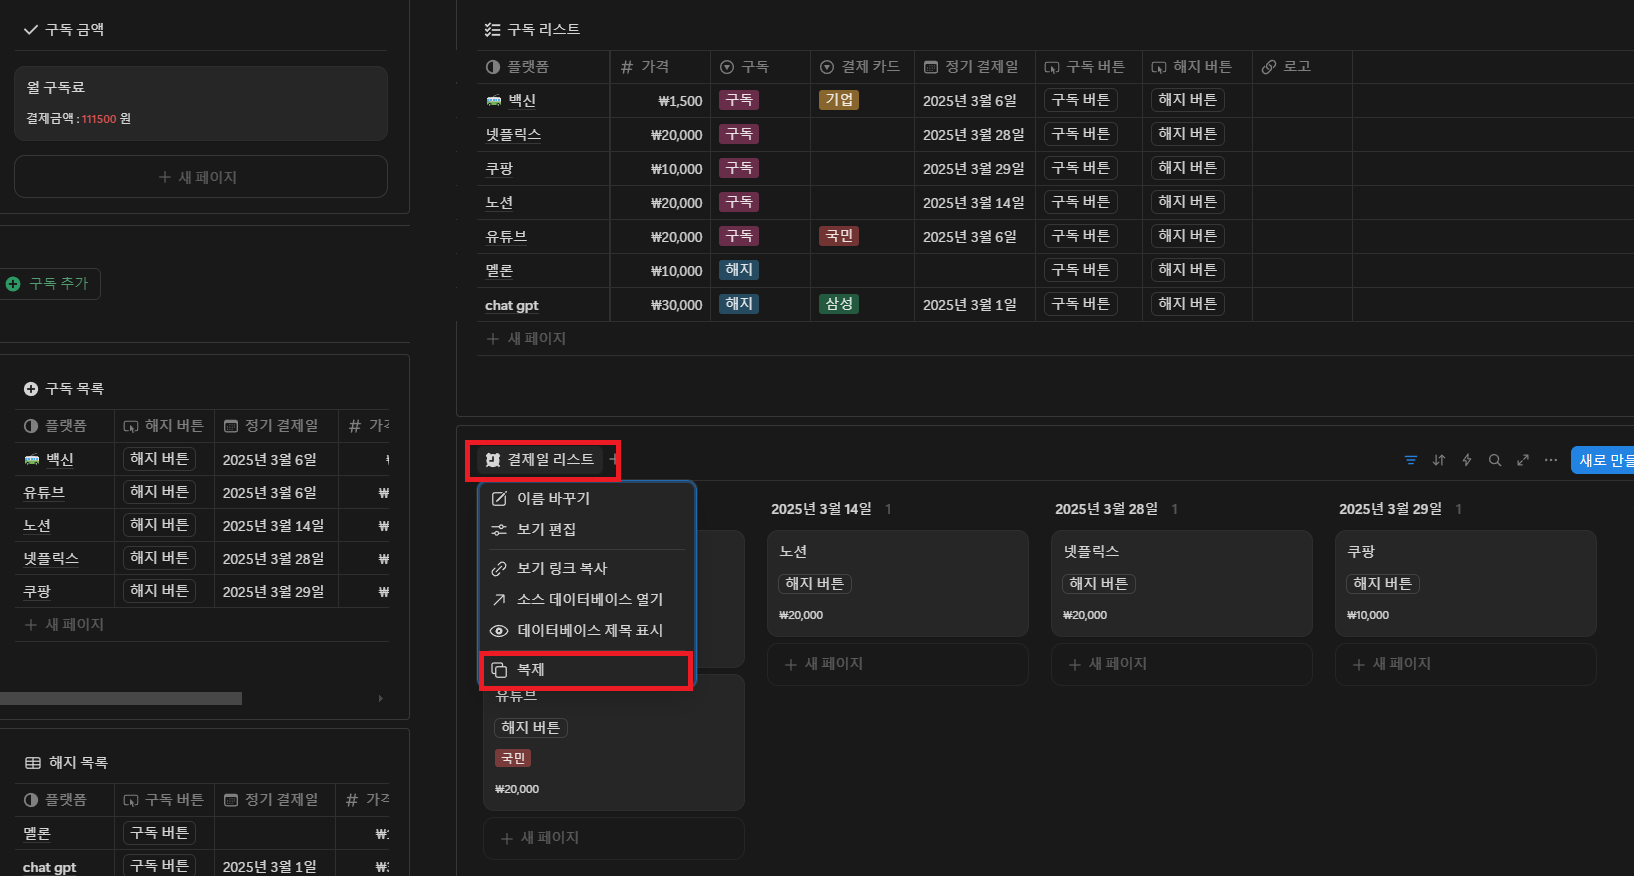1634x876 pixels.
Task: Click 해지 버튼 in 백신 row of 구독 목록
Action: point(160,459)
